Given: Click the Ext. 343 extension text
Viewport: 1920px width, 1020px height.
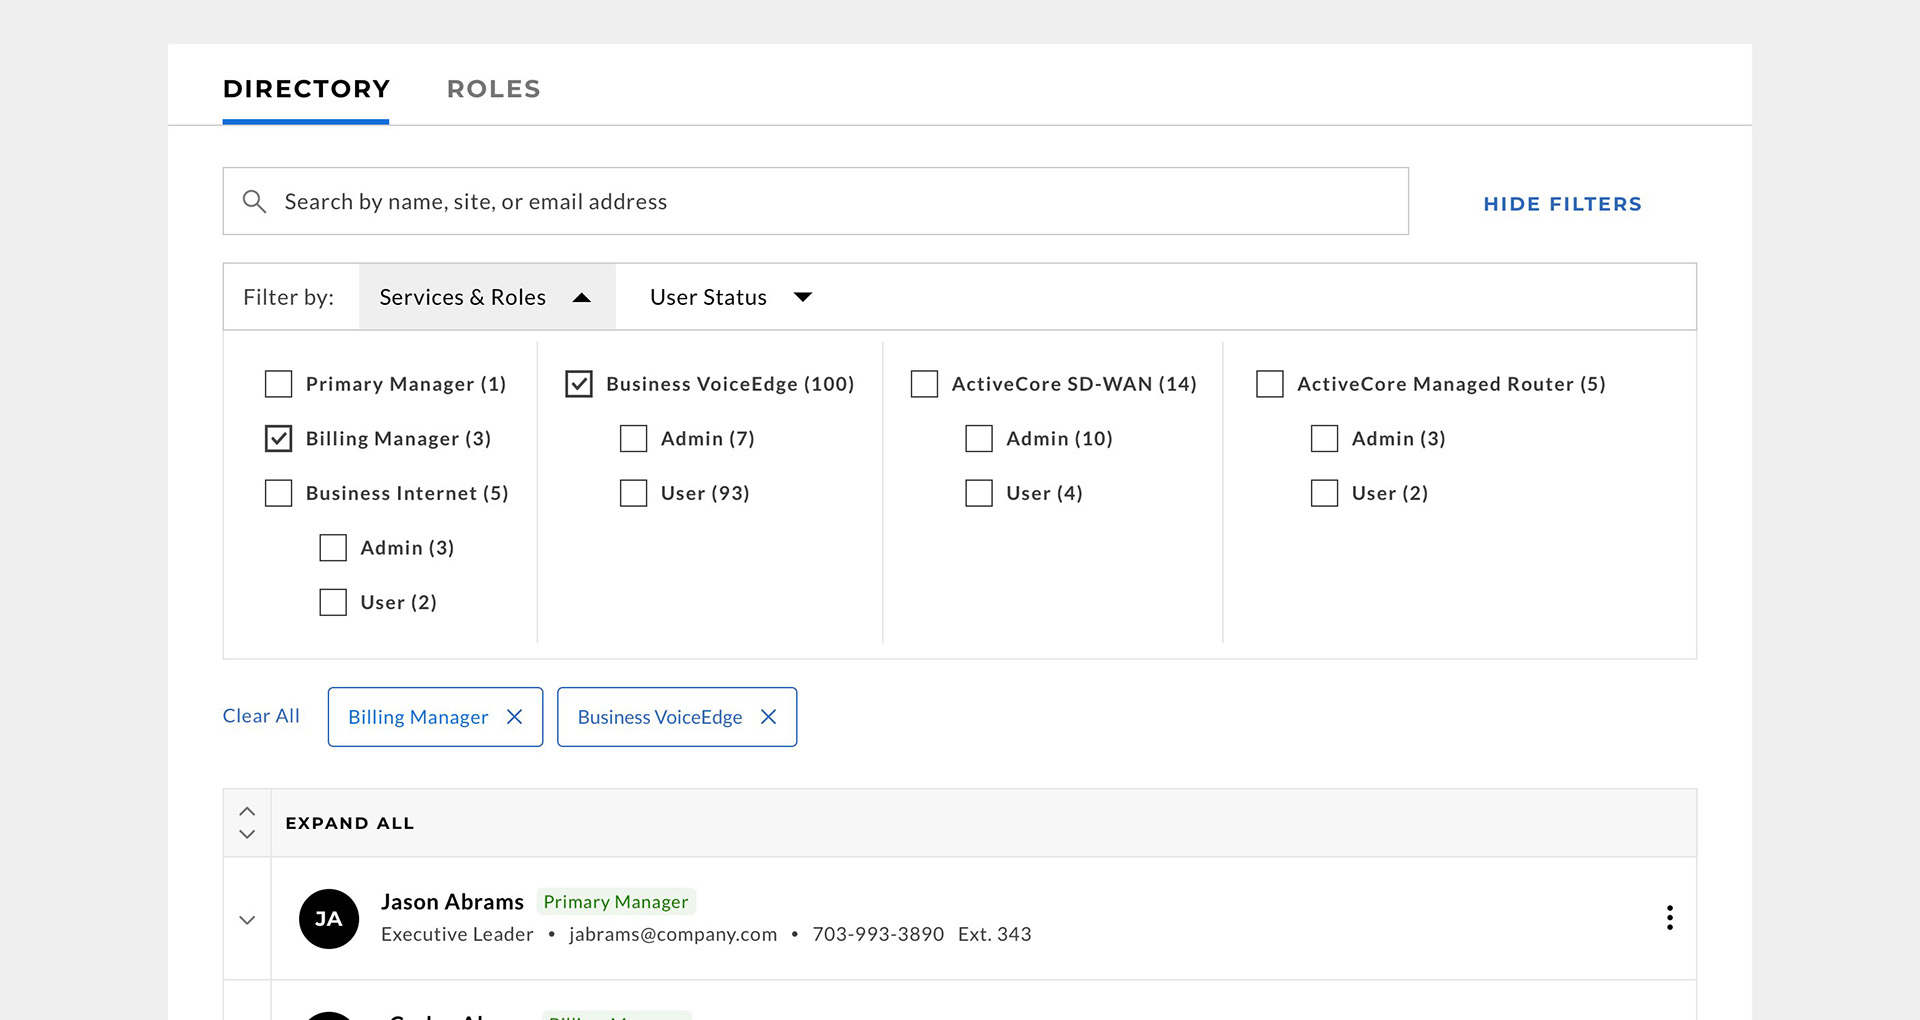Looking at the screenshot, I should (995, 934).
